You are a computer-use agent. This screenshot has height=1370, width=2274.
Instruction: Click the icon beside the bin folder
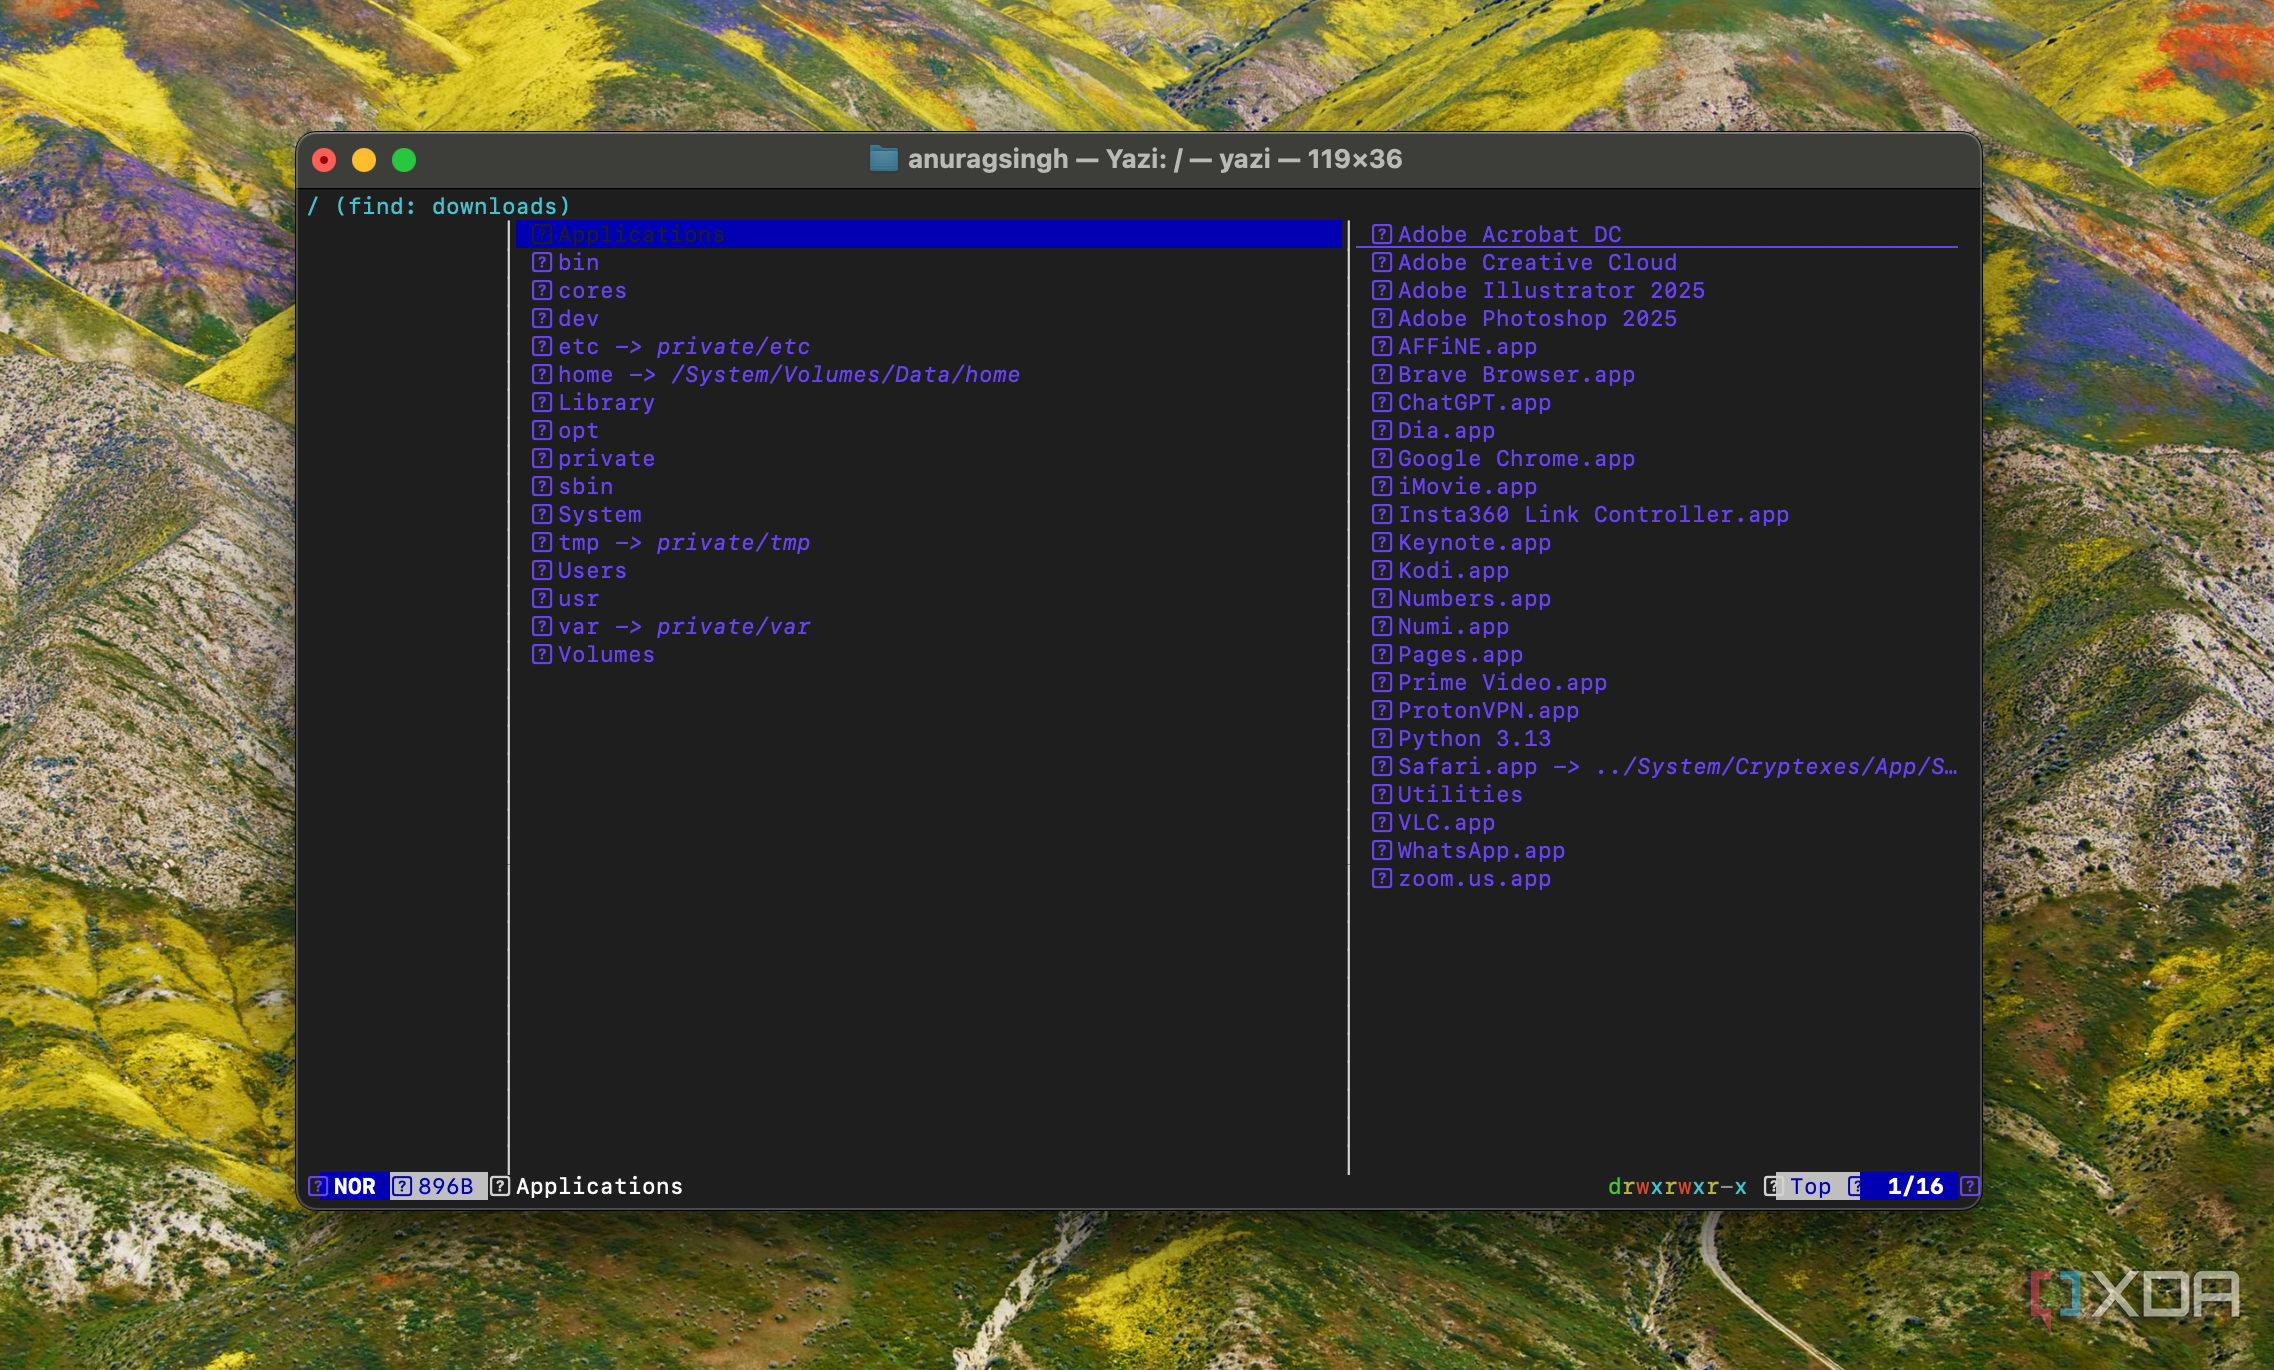pyautogui.click(x=541, y=262)
